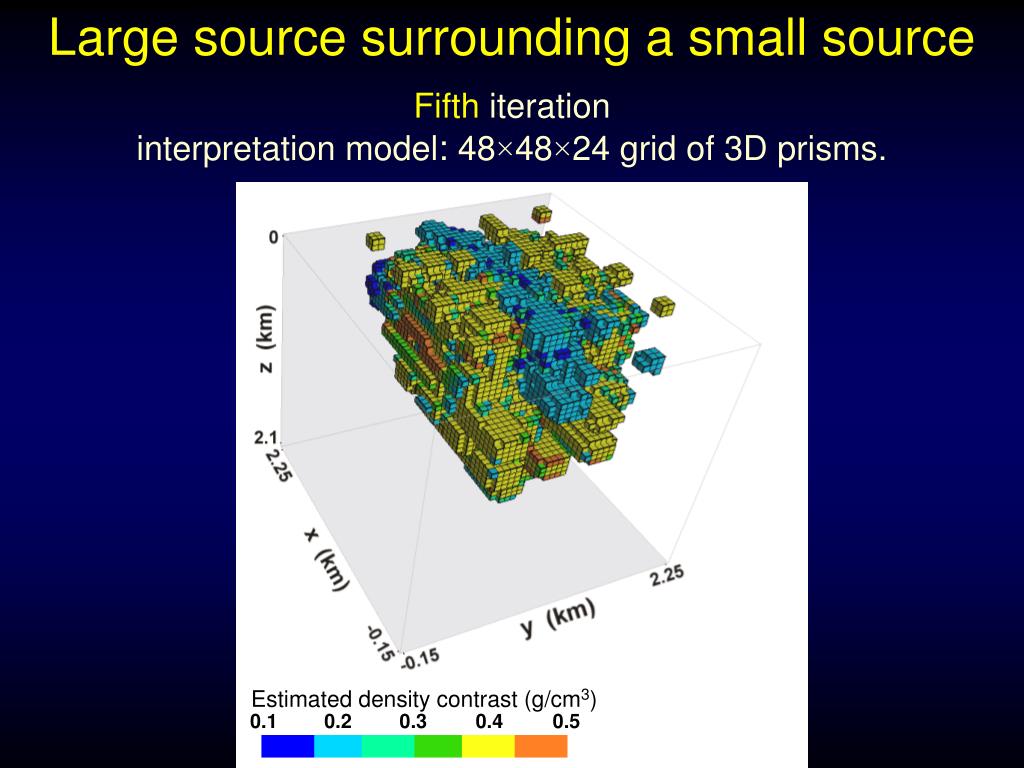The width and height of the screenshot is (1024, 768).
Task: Pick the cyan colorbar swatch
Action: click(338, 746)
